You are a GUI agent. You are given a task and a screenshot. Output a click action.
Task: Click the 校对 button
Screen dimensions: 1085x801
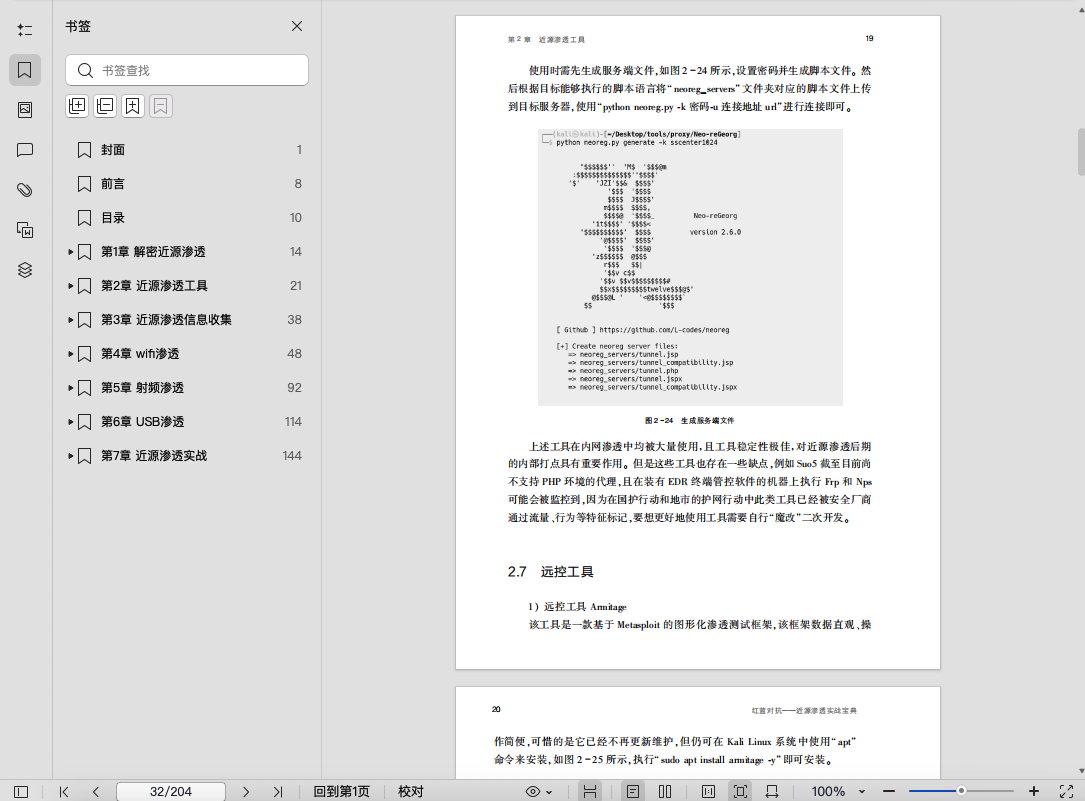click(410, 791)
